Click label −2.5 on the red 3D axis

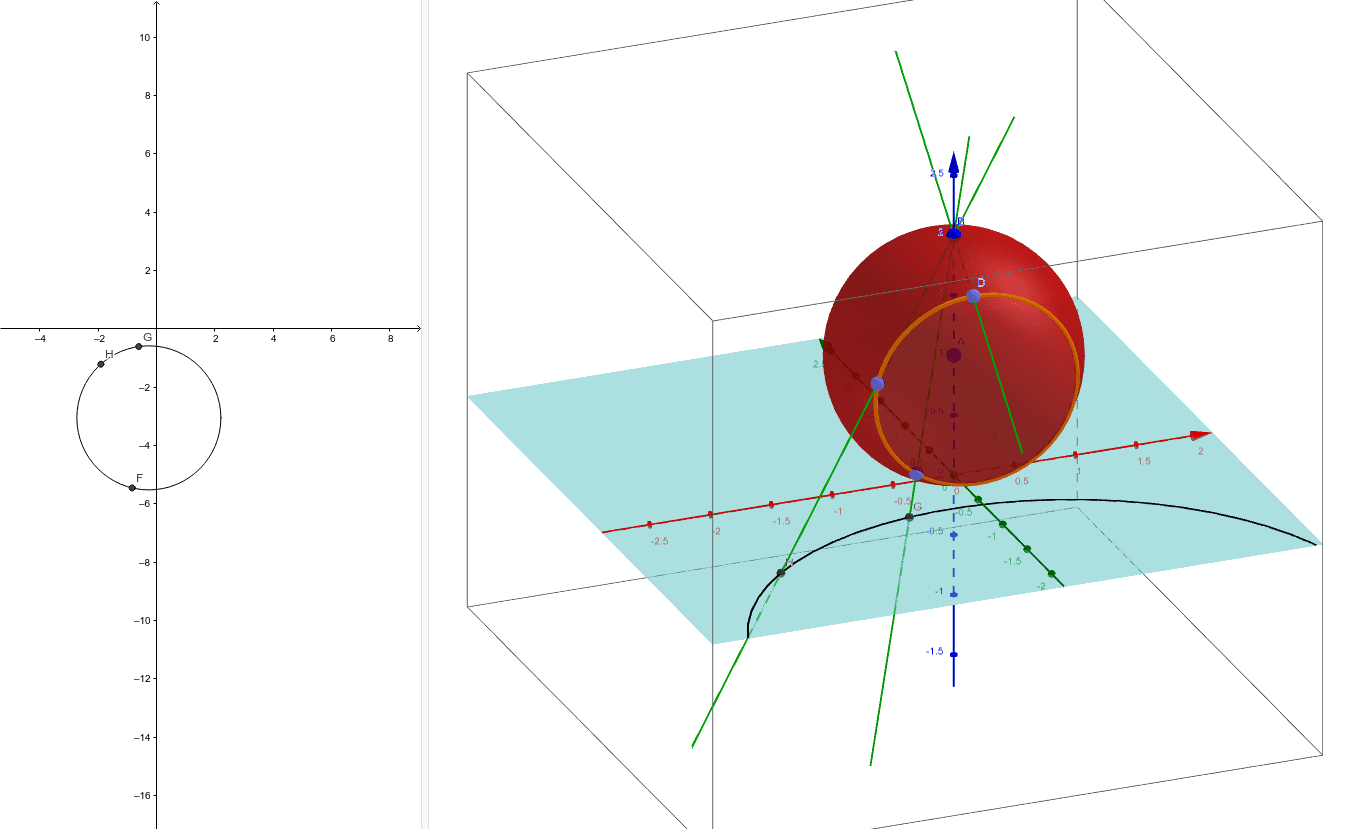(659, 541)
